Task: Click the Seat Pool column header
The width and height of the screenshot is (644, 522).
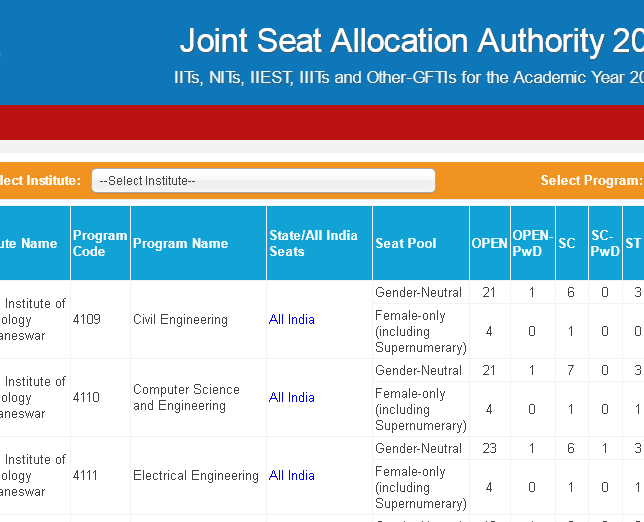Action: point(406,243)
